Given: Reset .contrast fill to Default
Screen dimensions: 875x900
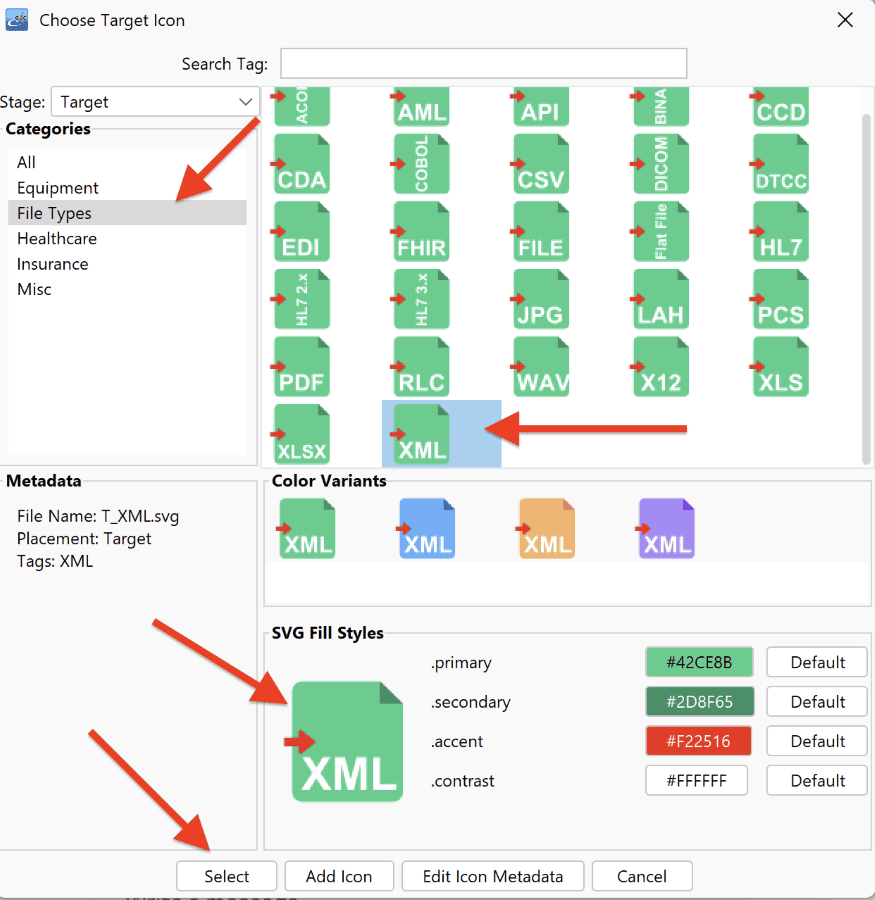Looking at the screenshot, I should point(817,781).
